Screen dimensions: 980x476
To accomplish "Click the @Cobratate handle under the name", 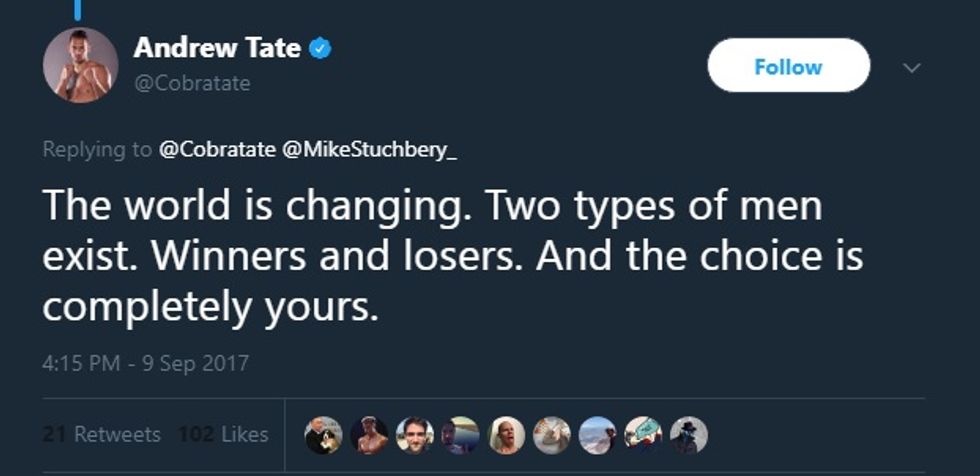I will [191, 84].
